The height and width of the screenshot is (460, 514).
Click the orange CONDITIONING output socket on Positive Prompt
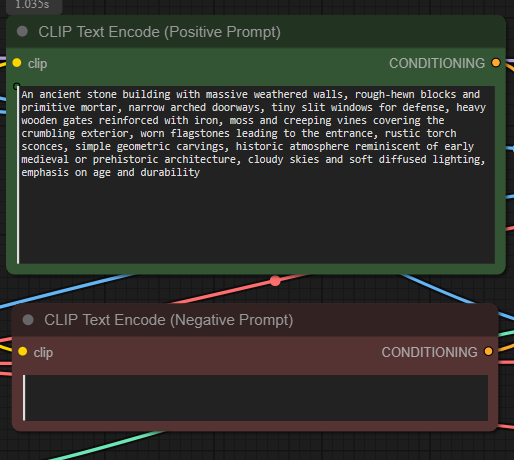[x=496, y=63]
